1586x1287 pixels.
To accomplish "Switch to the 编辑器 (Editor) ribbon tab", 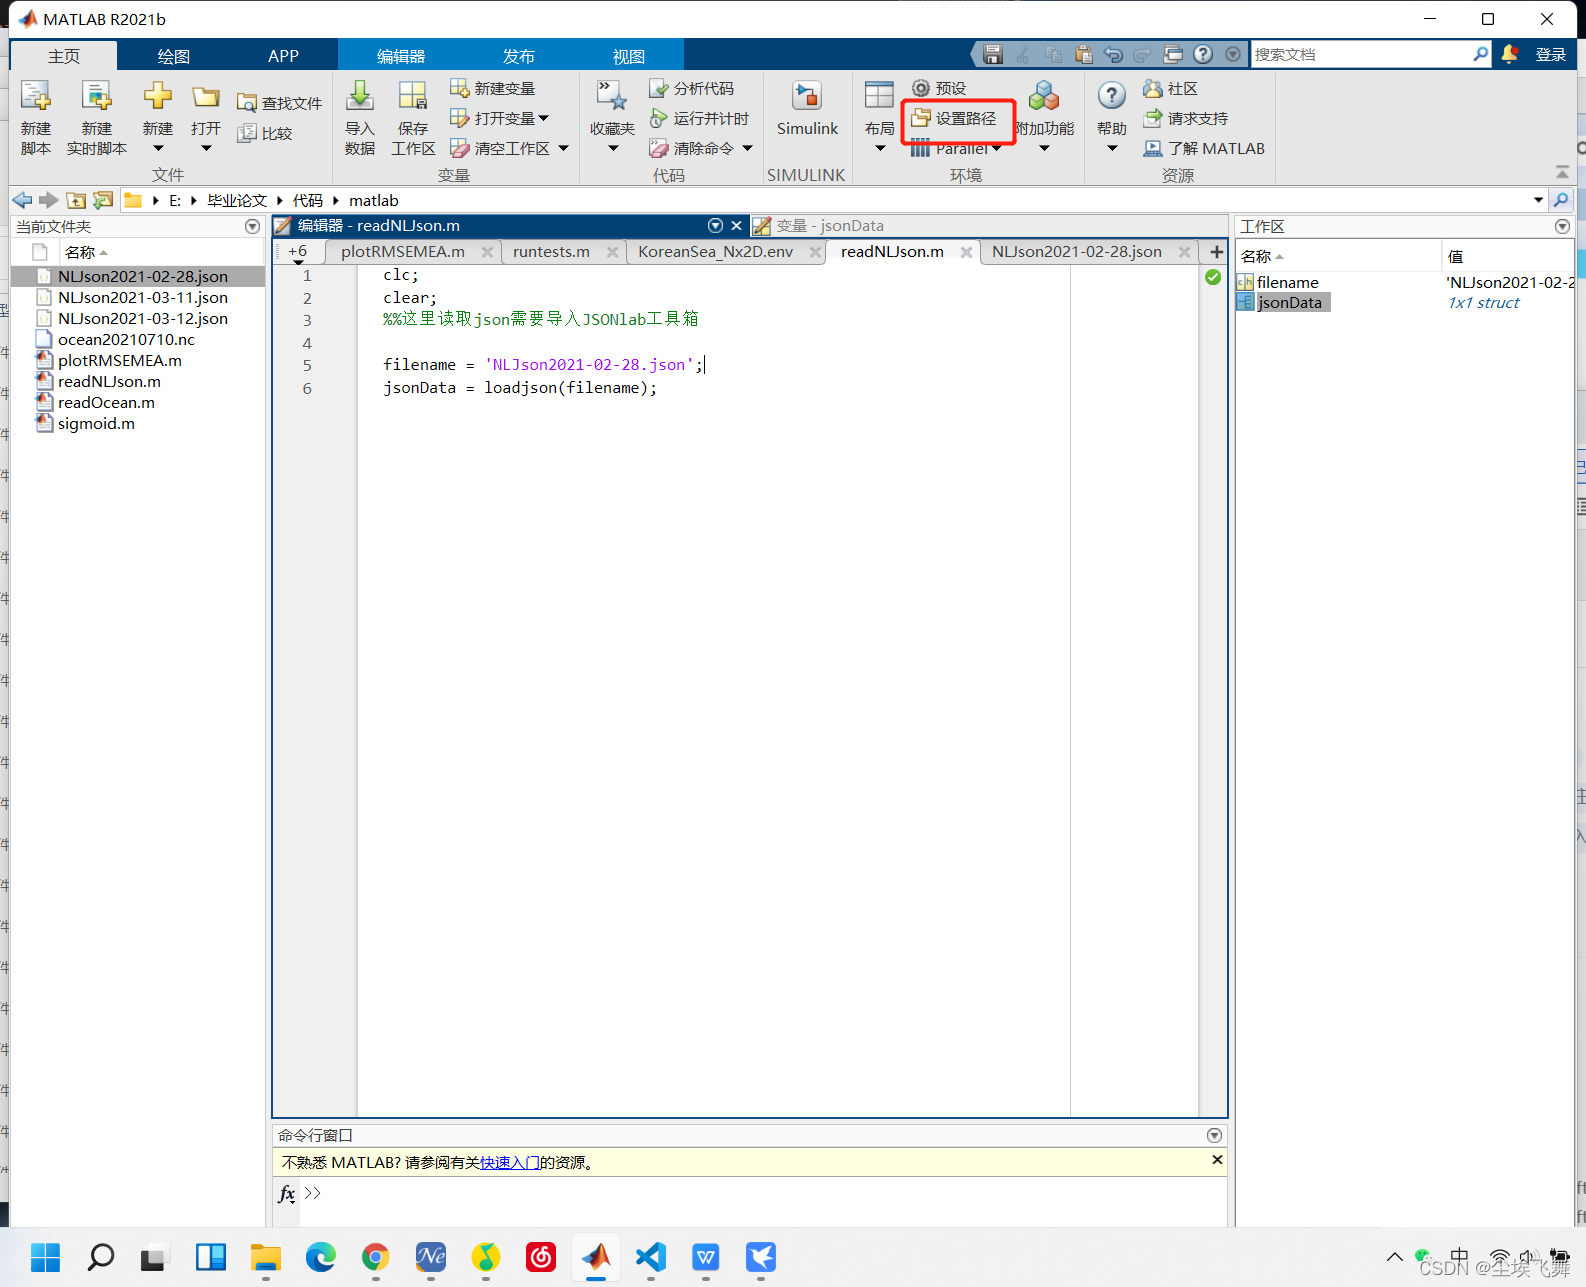I will (400, 56).
